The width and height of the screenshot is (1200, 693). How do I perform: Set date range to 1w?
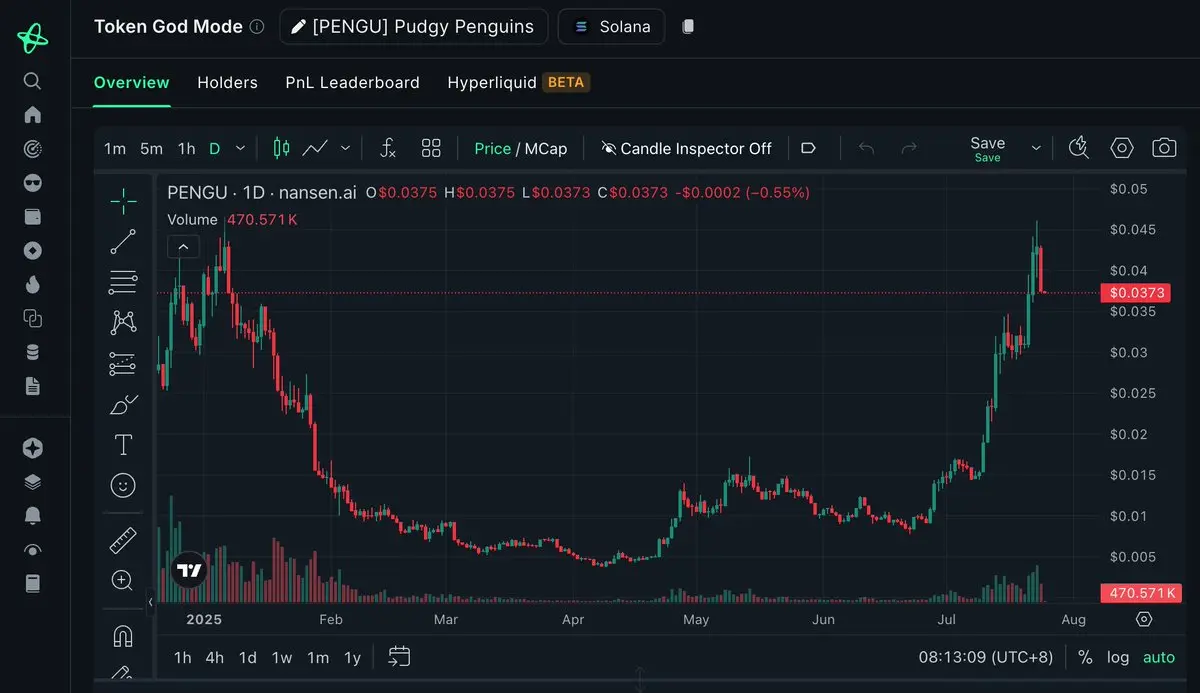click(282, 657)
